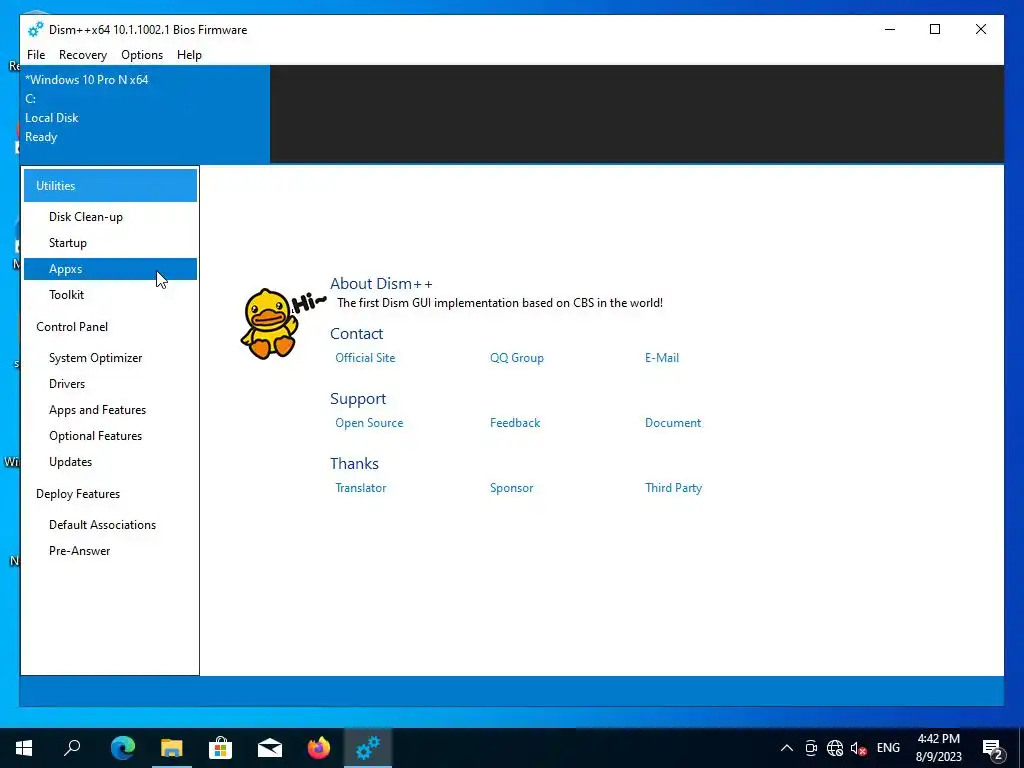Open the Document link

[673, 423]
